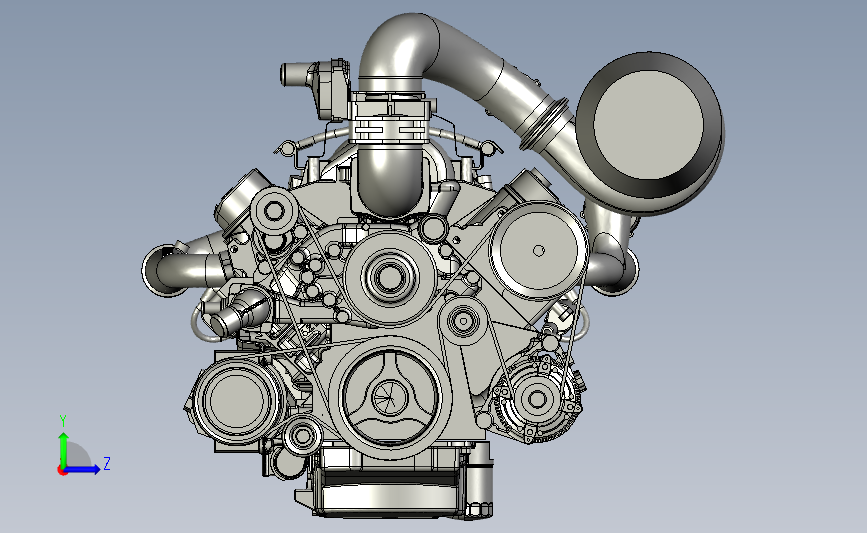
Task: Select the big compressor pulley at lower left
Action: (237, 400)
